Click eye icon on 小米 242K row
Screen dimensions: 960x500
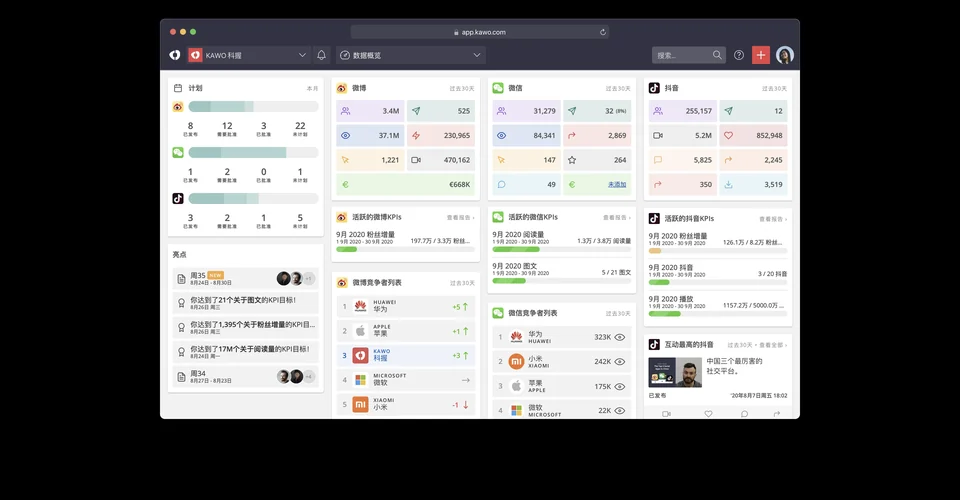[620, 362]
